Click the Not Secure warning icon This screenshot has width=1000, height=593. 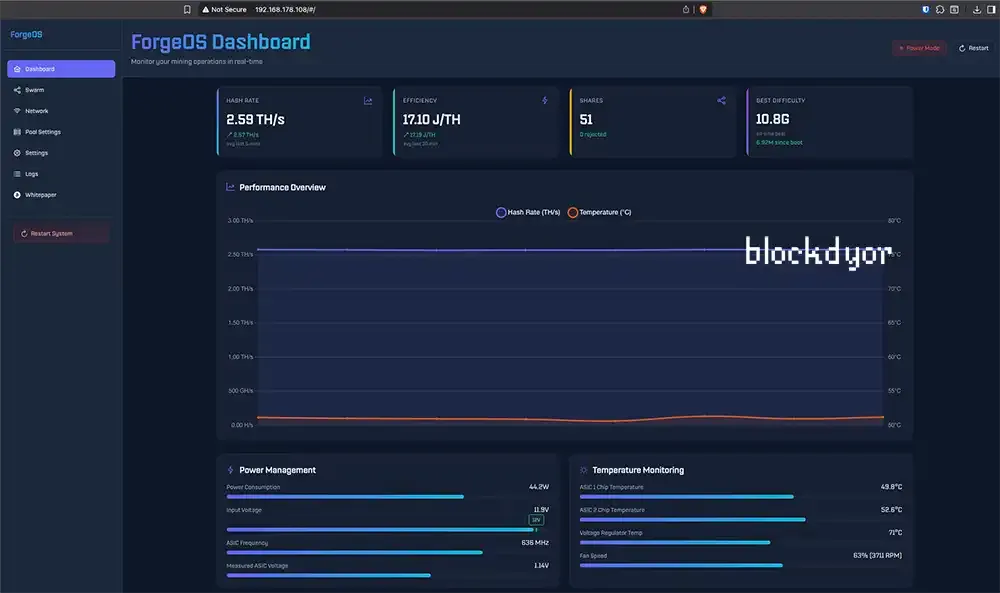[x=205, y=10]
